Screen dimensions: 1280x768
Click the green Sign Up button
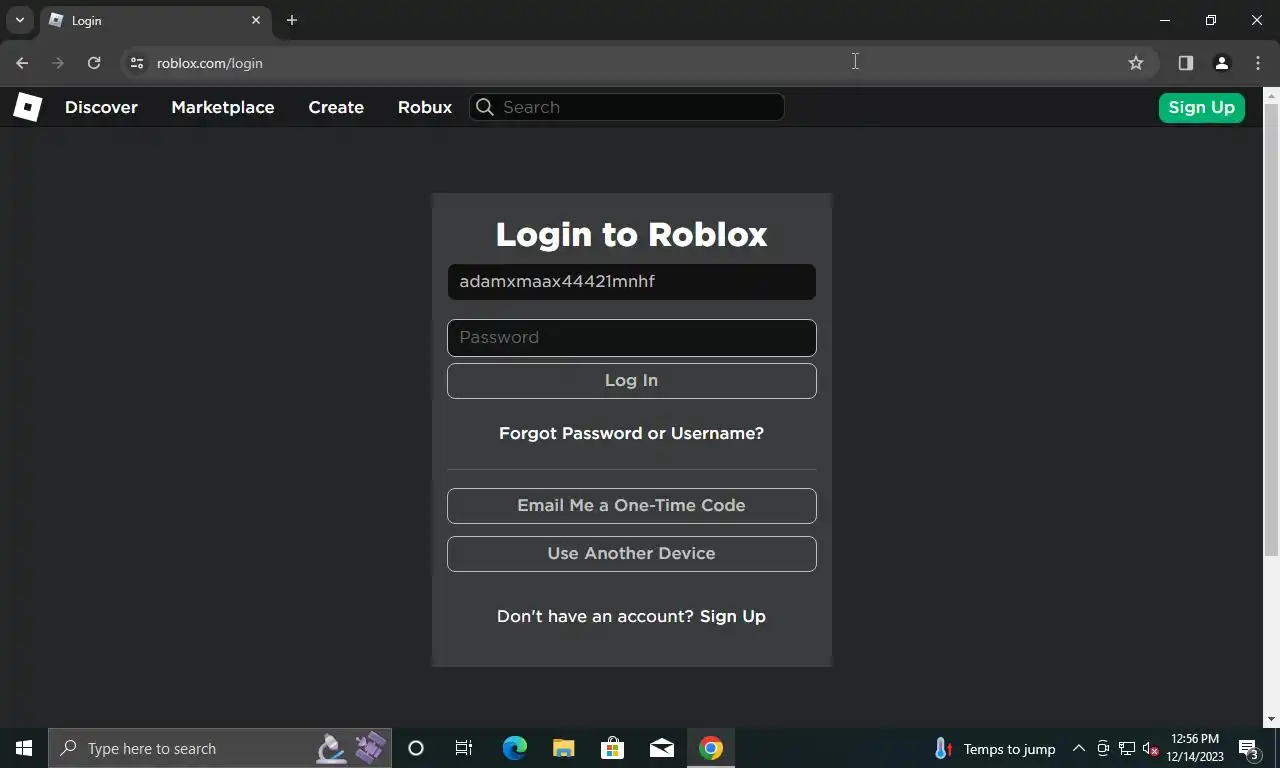[1201, 107]
